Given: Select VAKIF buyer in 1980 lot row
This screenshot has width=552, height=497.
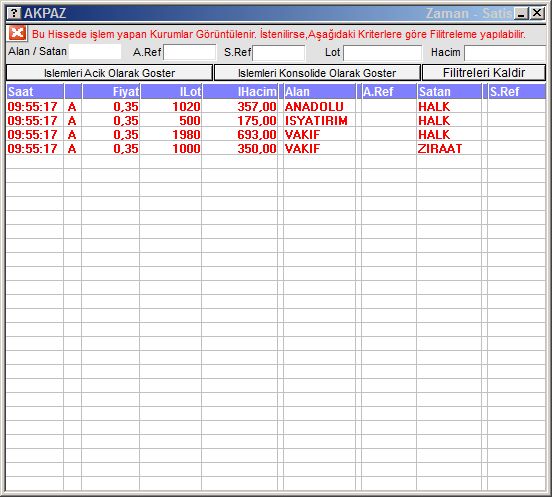Looking at the screenshot, I should pyautogui.click(x=319, y=134).
